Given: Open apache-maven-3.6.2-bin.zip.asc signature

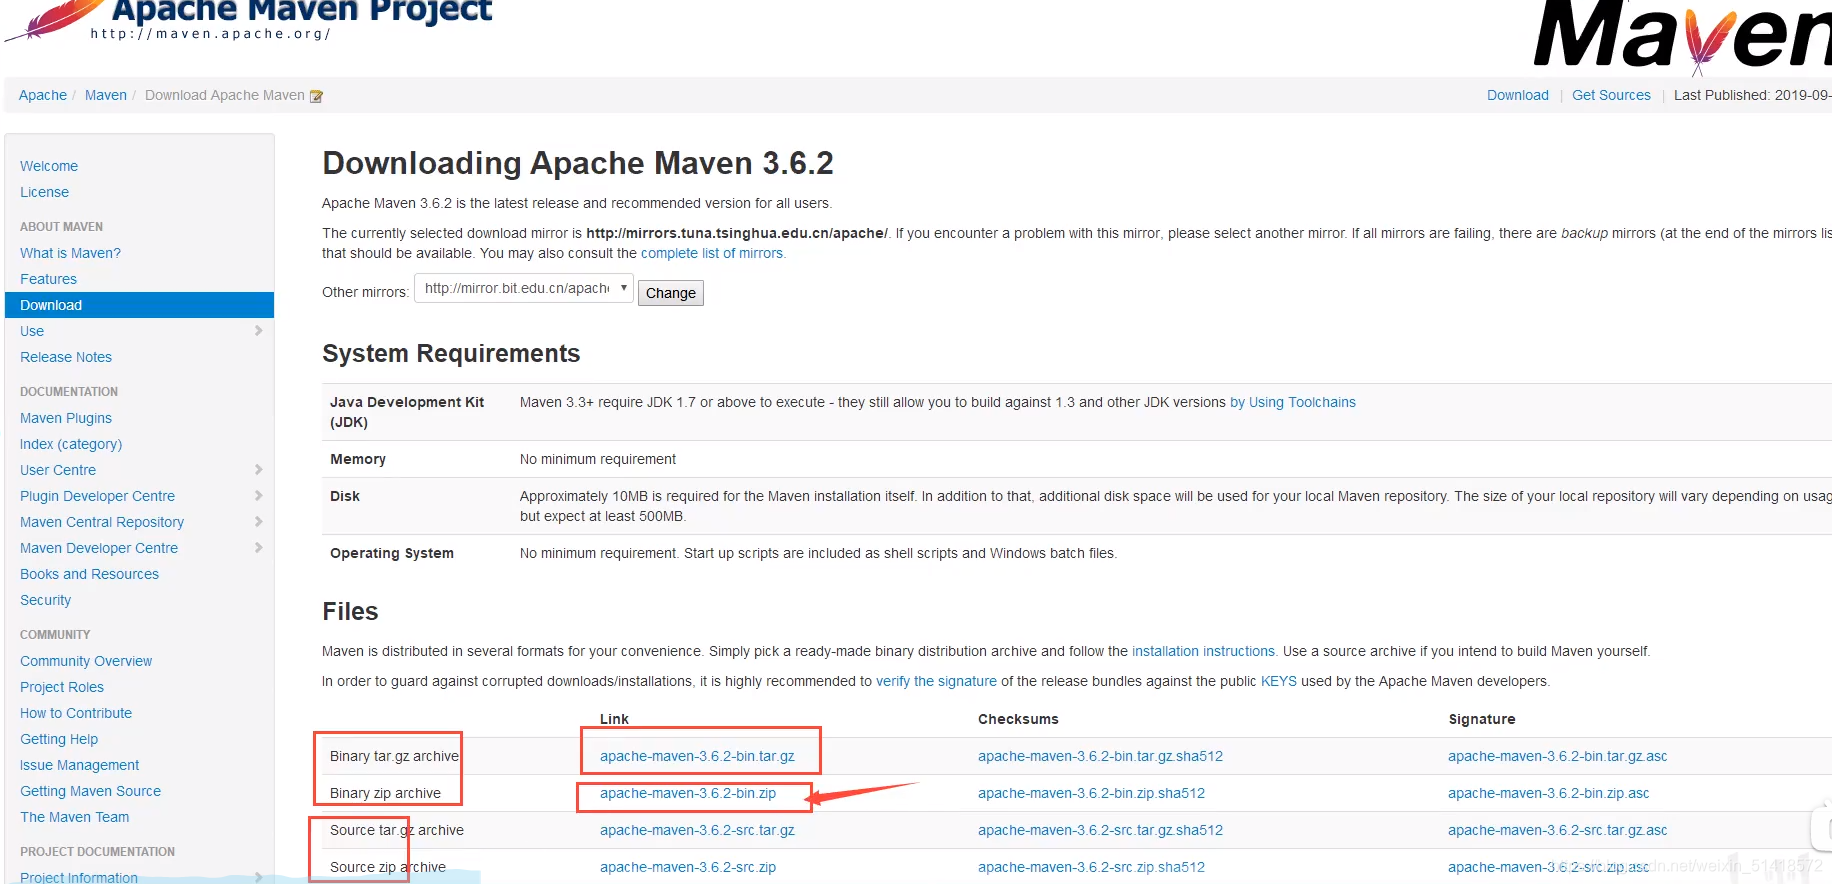Looking at the screenshot, I should pos(1548,793).
